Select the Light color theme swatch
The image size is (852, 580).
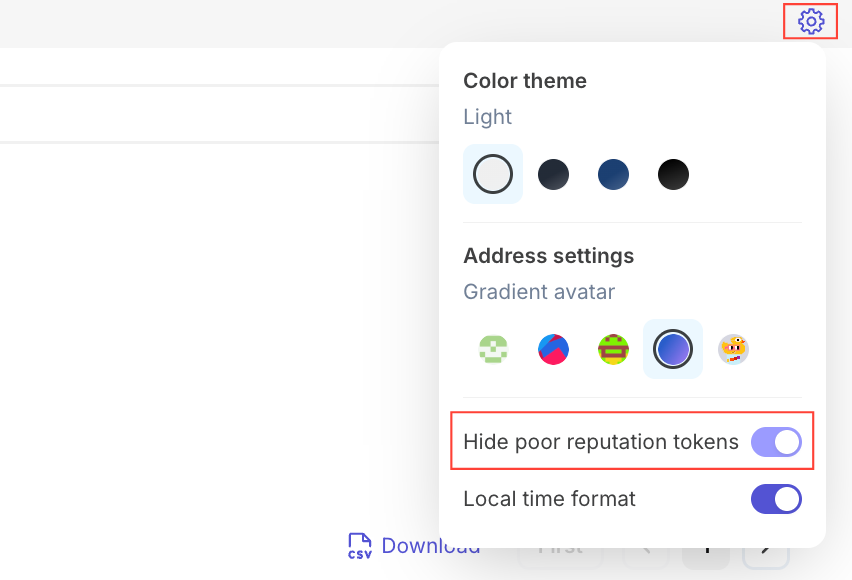tap(493, 174)
